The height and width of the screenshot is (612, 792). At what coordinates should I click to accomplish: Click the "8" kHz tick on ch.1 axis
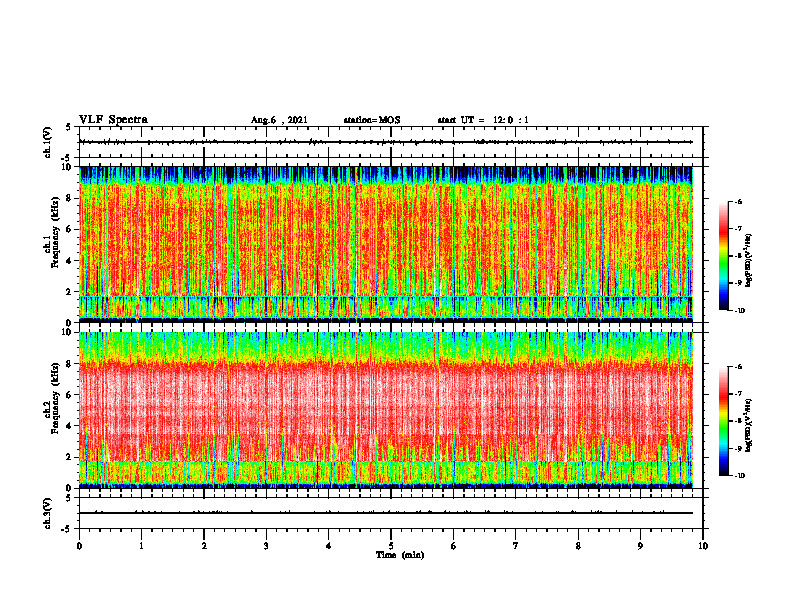[69, 198]
